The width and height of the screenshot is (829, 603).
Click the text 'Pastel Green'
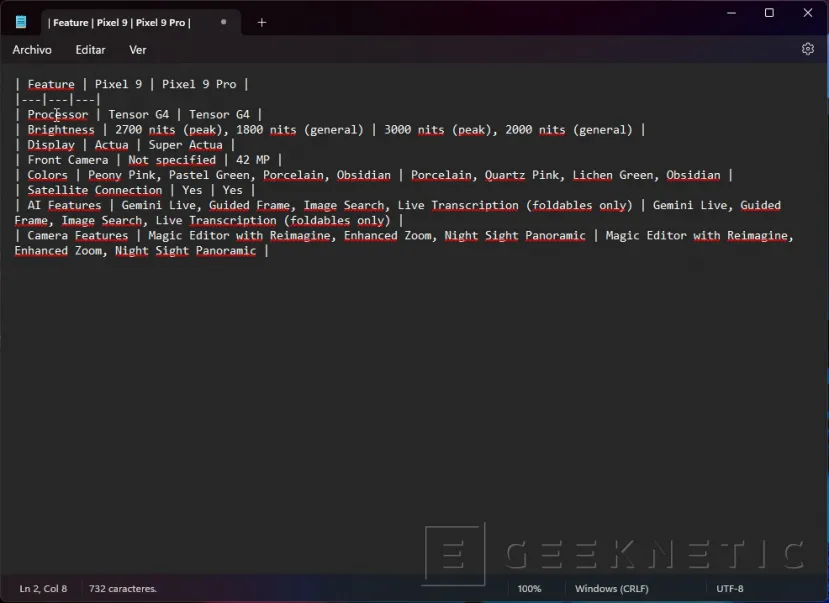click(x=209, y=175)
